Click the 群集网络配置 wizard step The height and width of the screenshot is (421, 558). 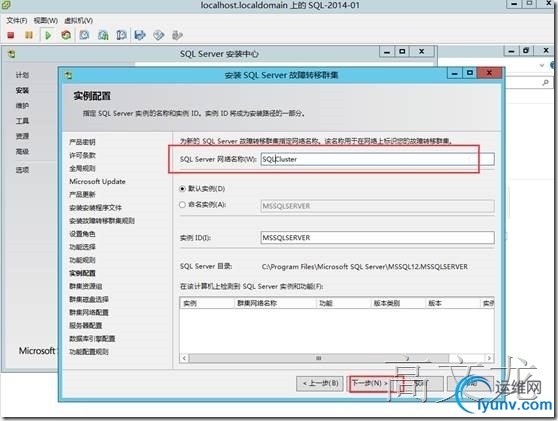pyautogui.click(x=89, y=312)
